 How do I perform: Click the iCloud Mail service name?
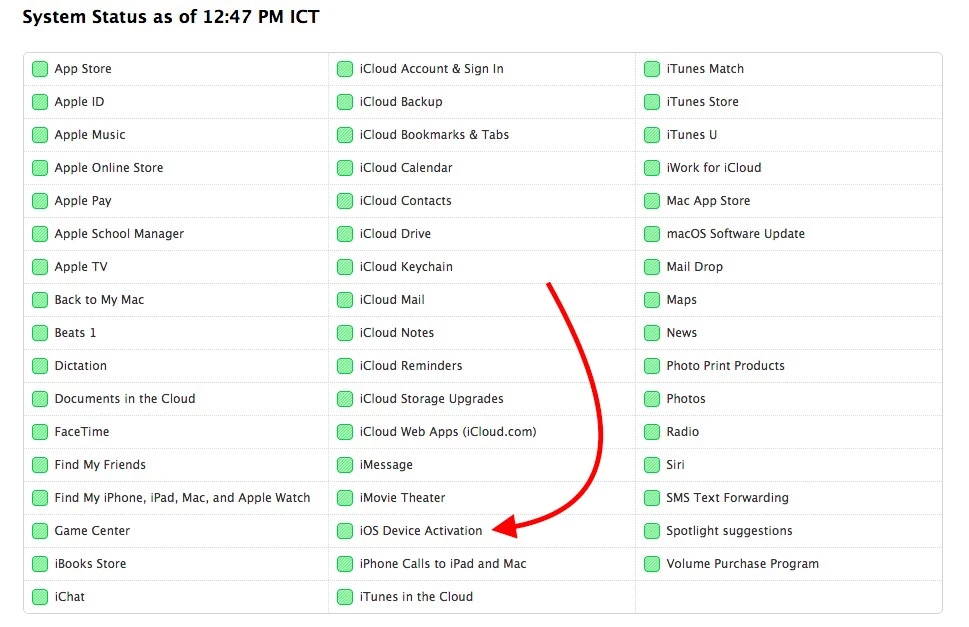(392, 300)
